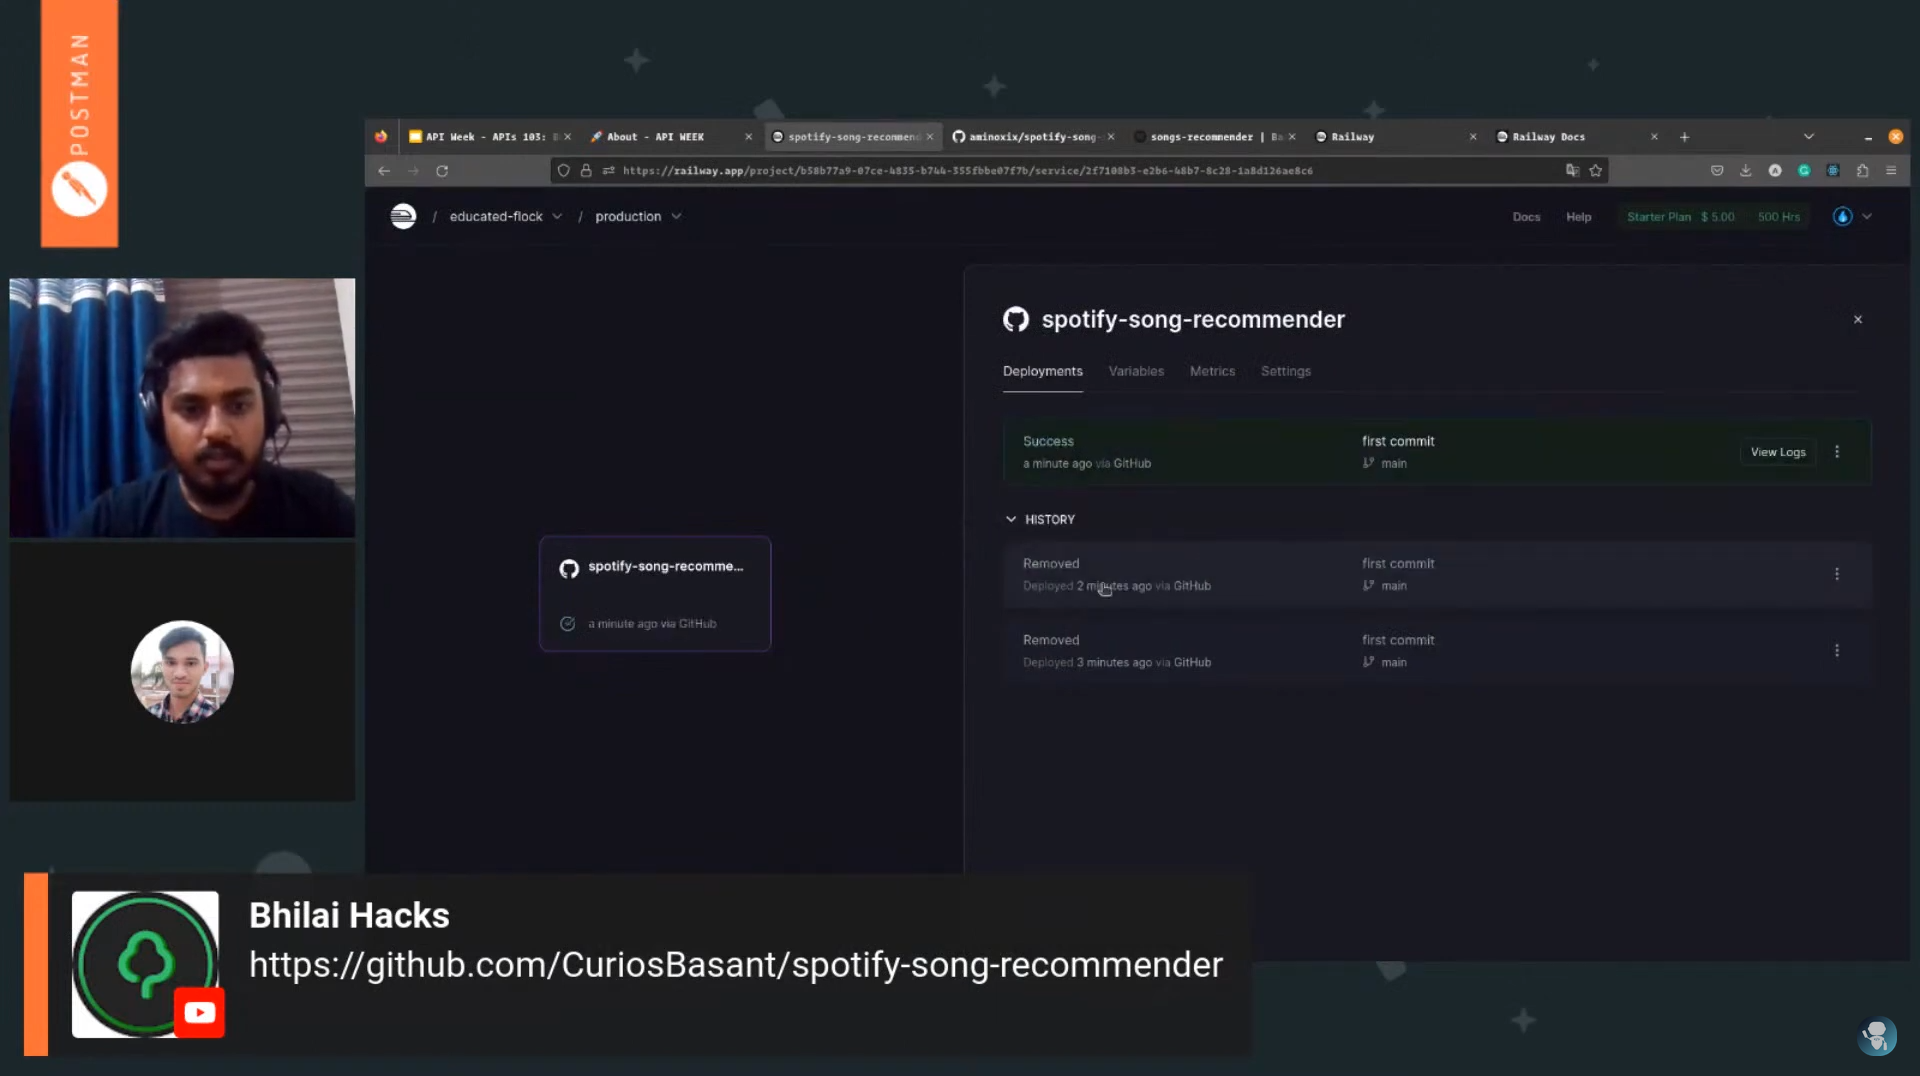Click the Starter Plan $5.00 usage badge

(x=1713, y=217)
